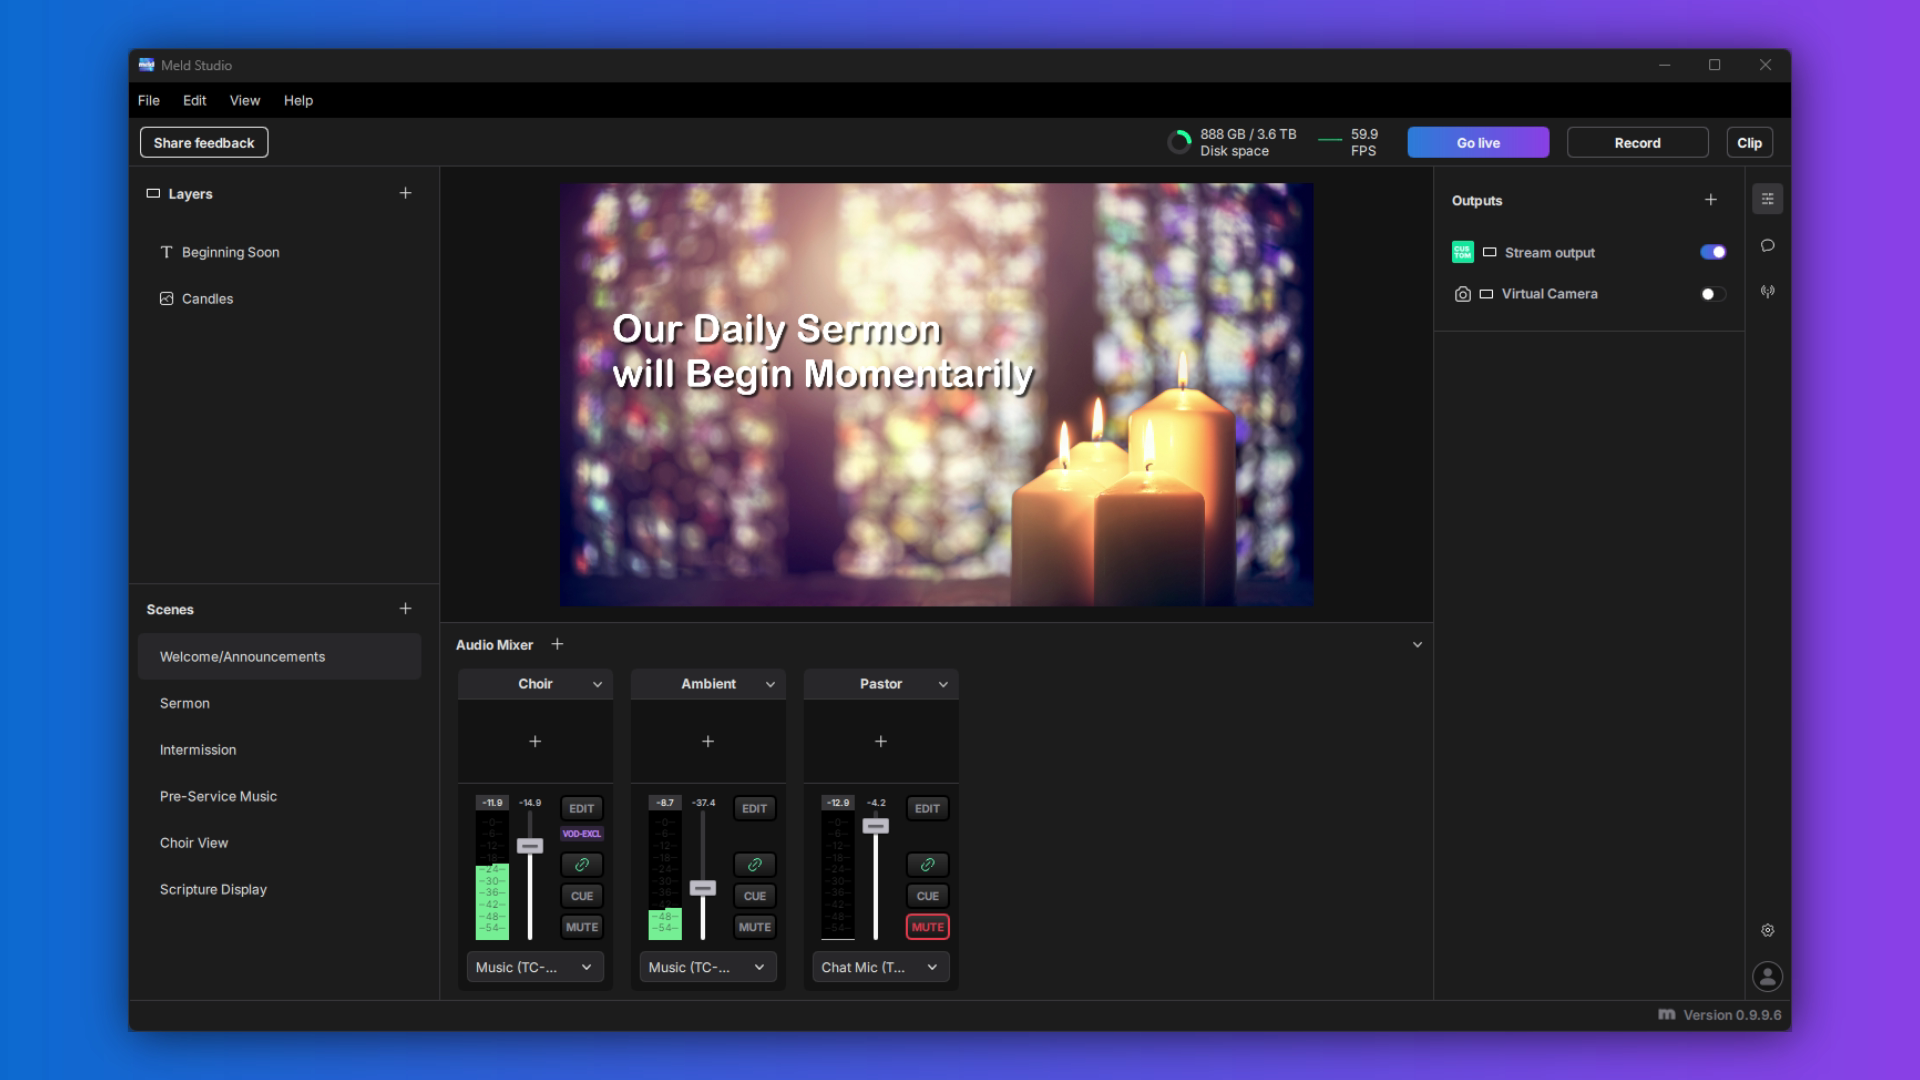Collapse the Audio Mixer panel
Viewport: 1920px width, 1080px height.
pos(1417,645)
